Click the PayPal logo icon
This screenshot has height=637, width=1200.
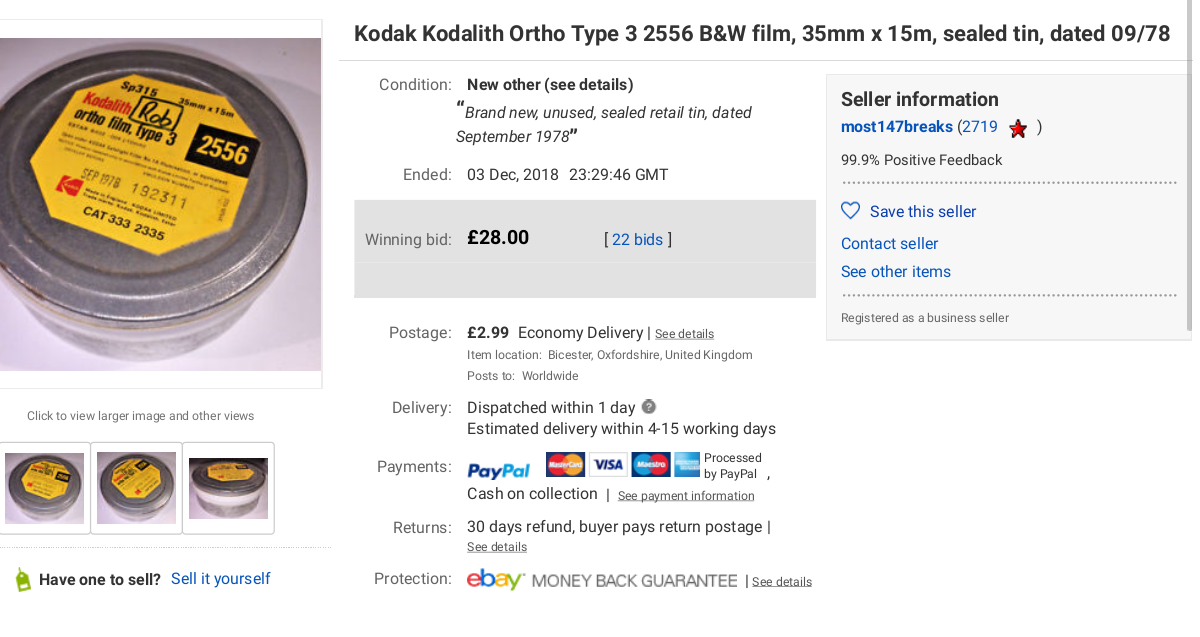[499, 470]
